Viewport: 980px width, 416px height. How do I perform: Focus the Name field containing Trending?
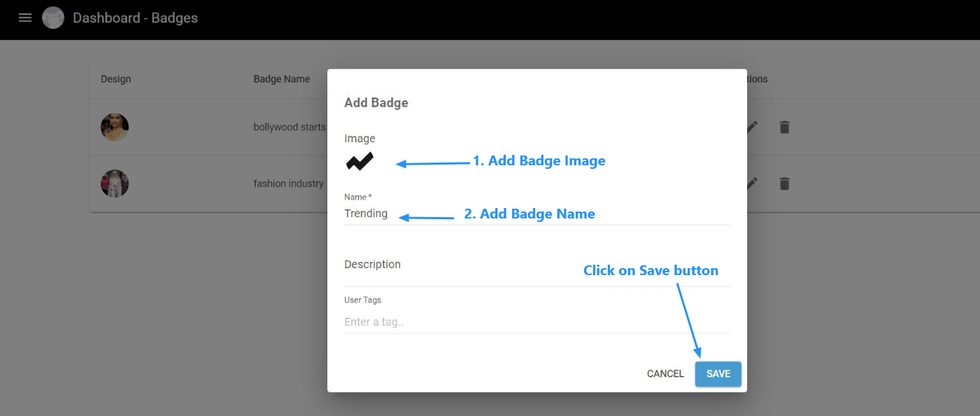537,214
